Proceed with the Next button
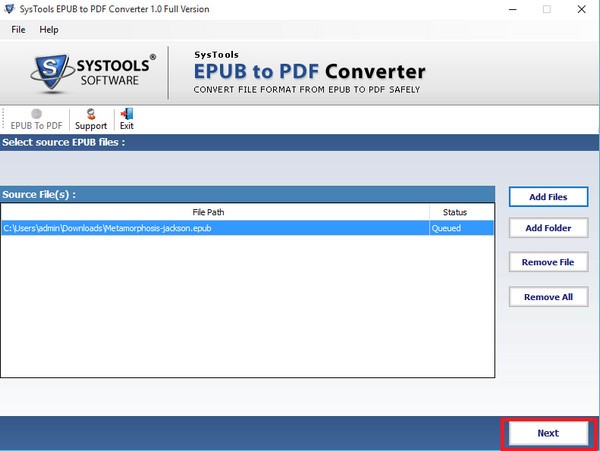 [547, 433]
